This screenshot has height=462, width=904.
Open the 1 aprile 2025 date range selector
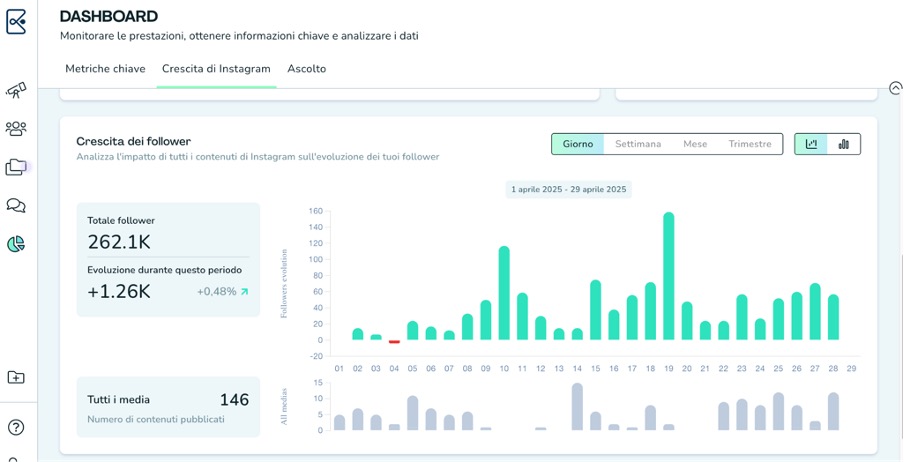[571, 189]
